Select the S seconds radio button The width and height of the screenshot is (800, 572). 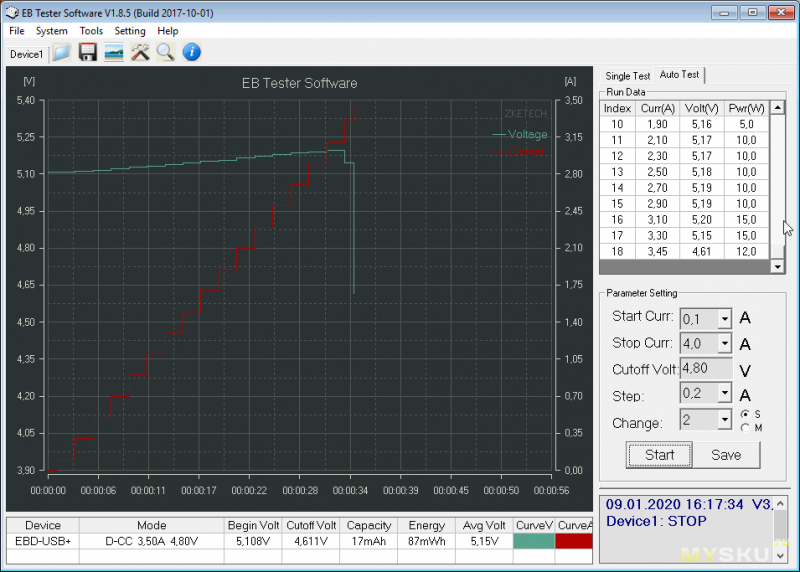pyautogui.click(x=745, y=414)
